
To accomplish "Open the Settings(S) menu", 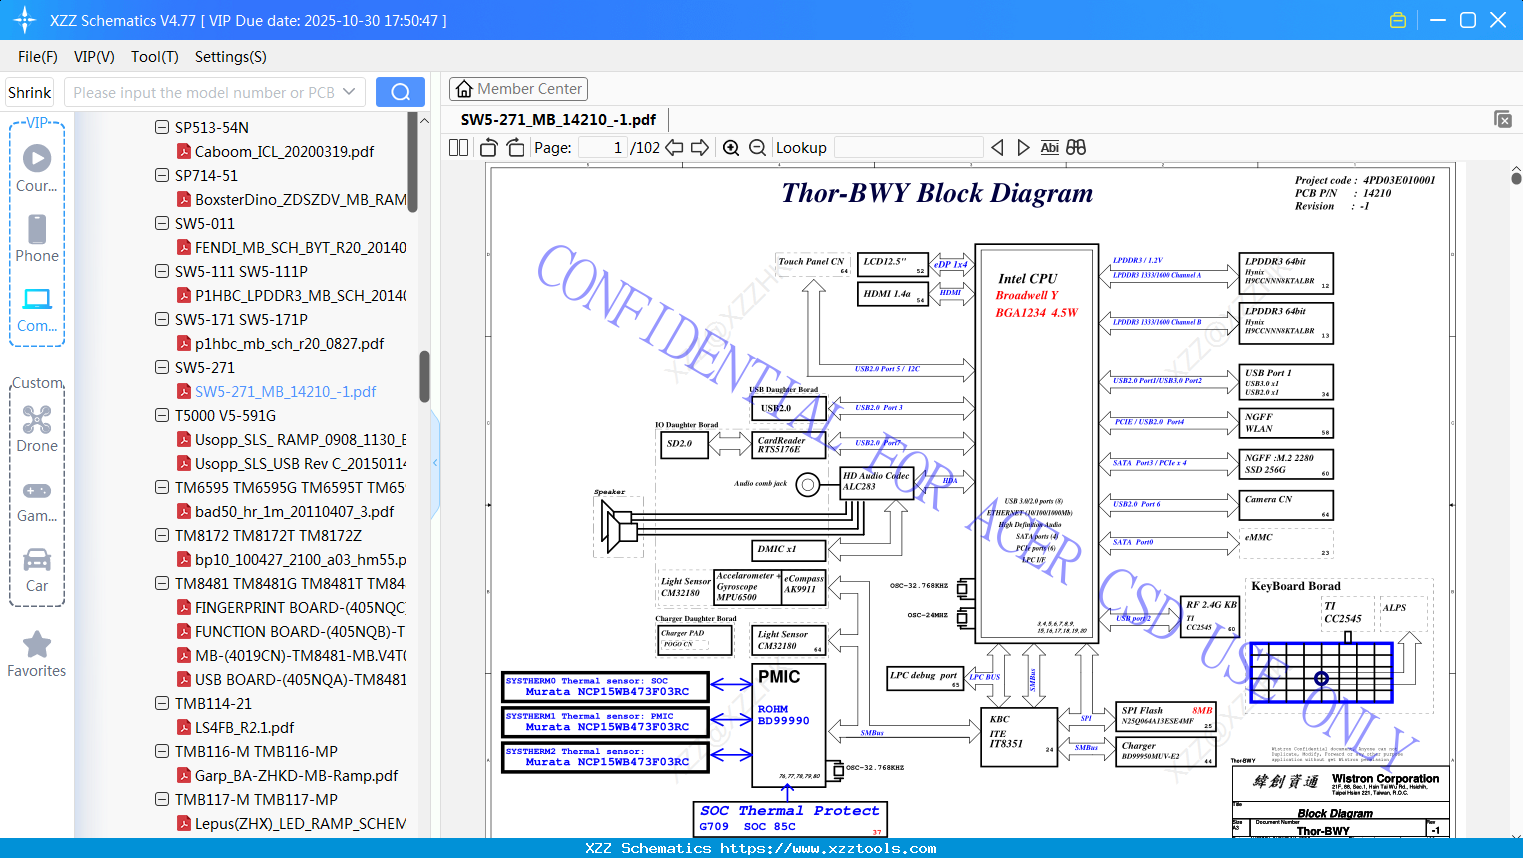I will (231, 57).
